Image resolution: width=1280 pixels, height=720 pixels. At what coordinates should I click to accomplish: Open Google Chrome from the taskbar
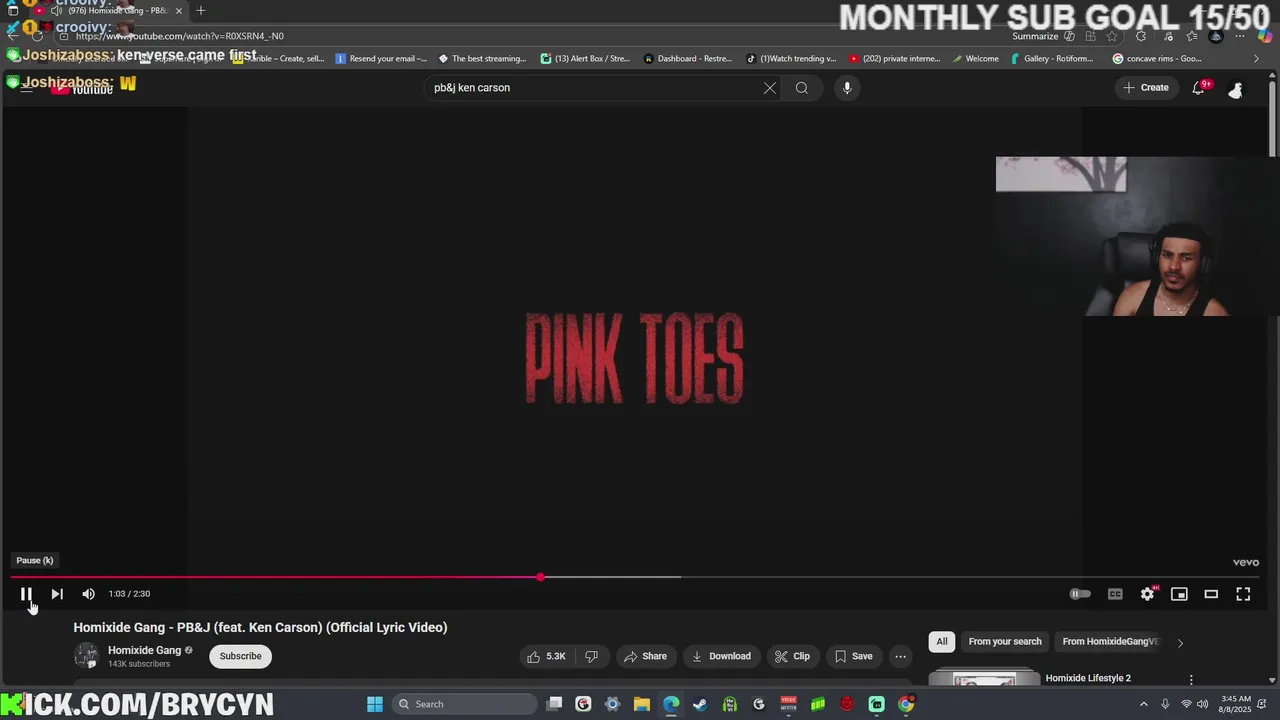point(906,704)
